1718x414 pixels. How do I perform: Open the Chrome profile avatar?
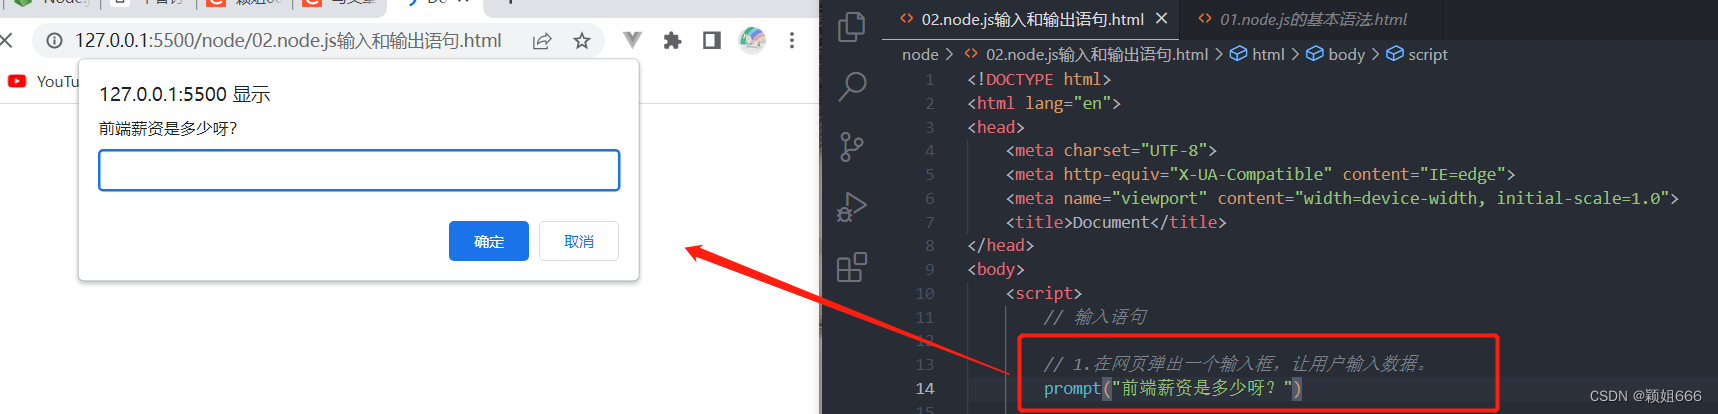pyautogui.click(x=752, y=40)
